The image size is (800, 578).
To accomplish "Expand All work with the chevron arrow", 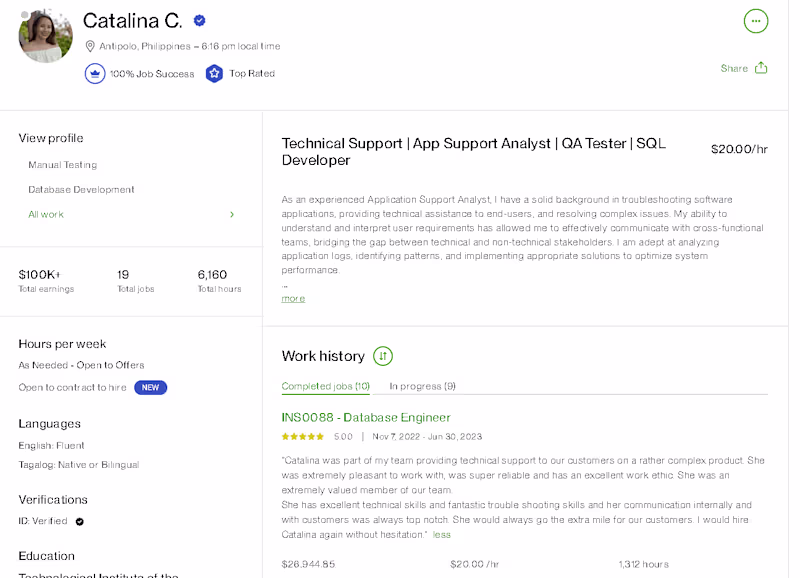I will 232,214.
